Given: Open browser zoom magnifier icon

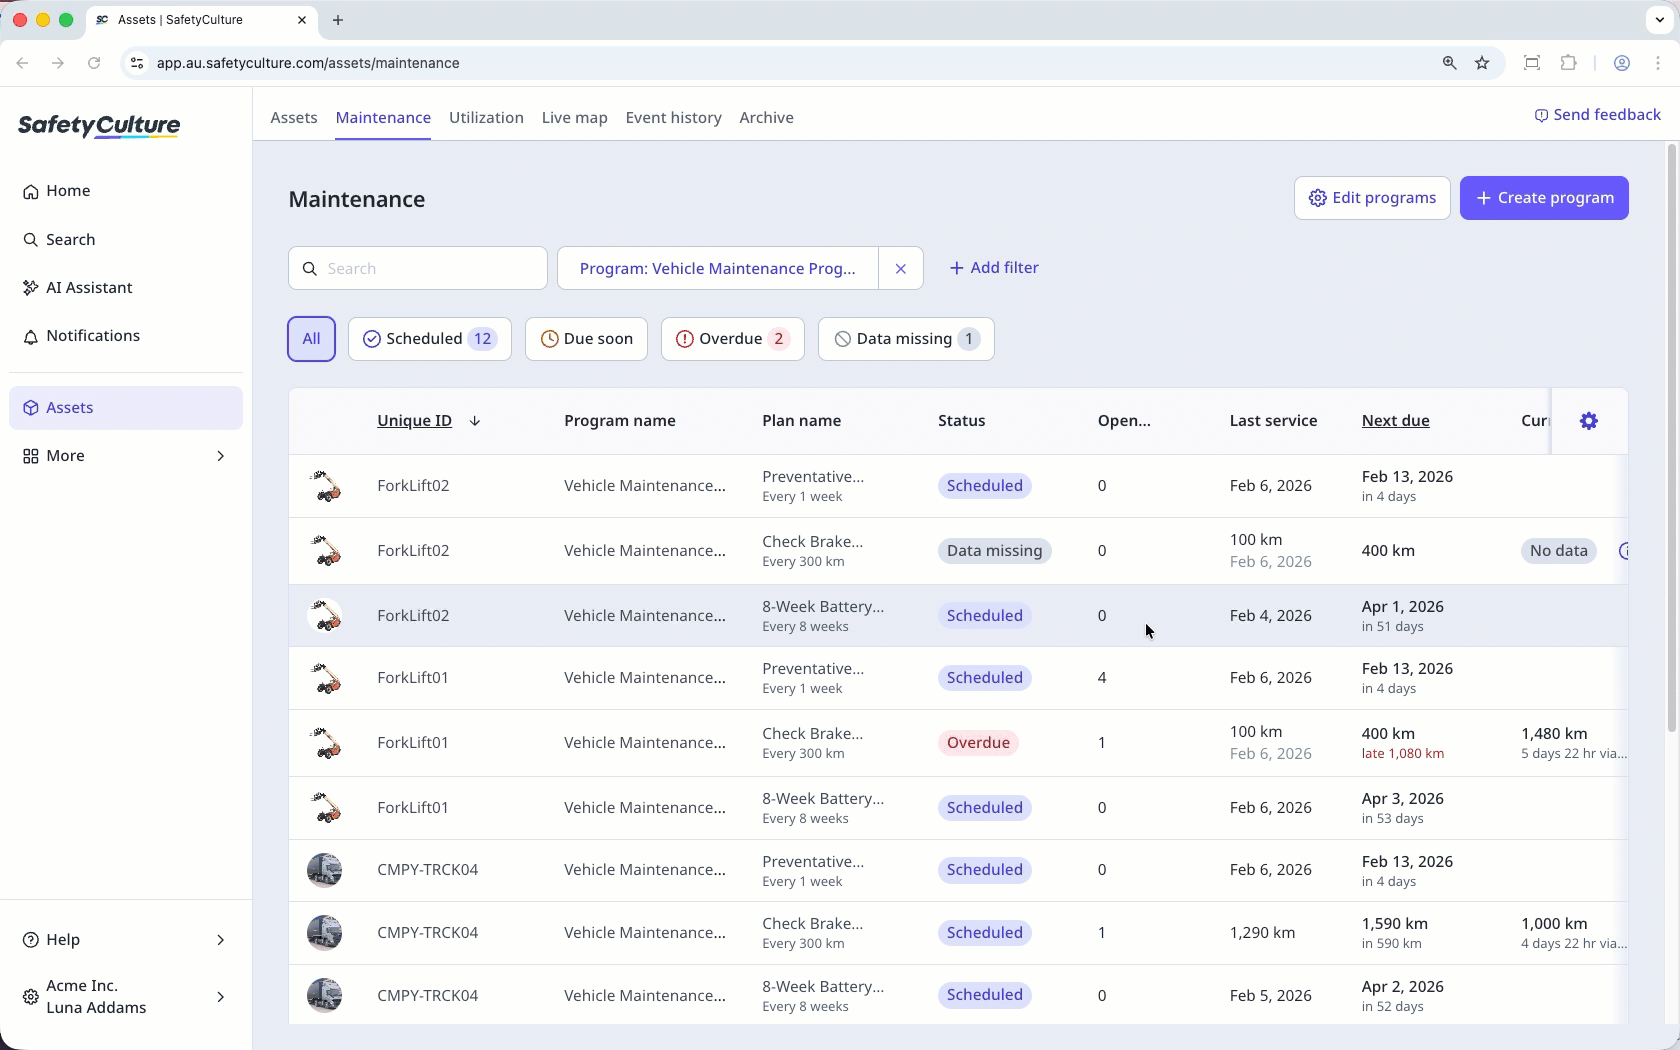Looking at the screenshot, I should pos(1449,63).
